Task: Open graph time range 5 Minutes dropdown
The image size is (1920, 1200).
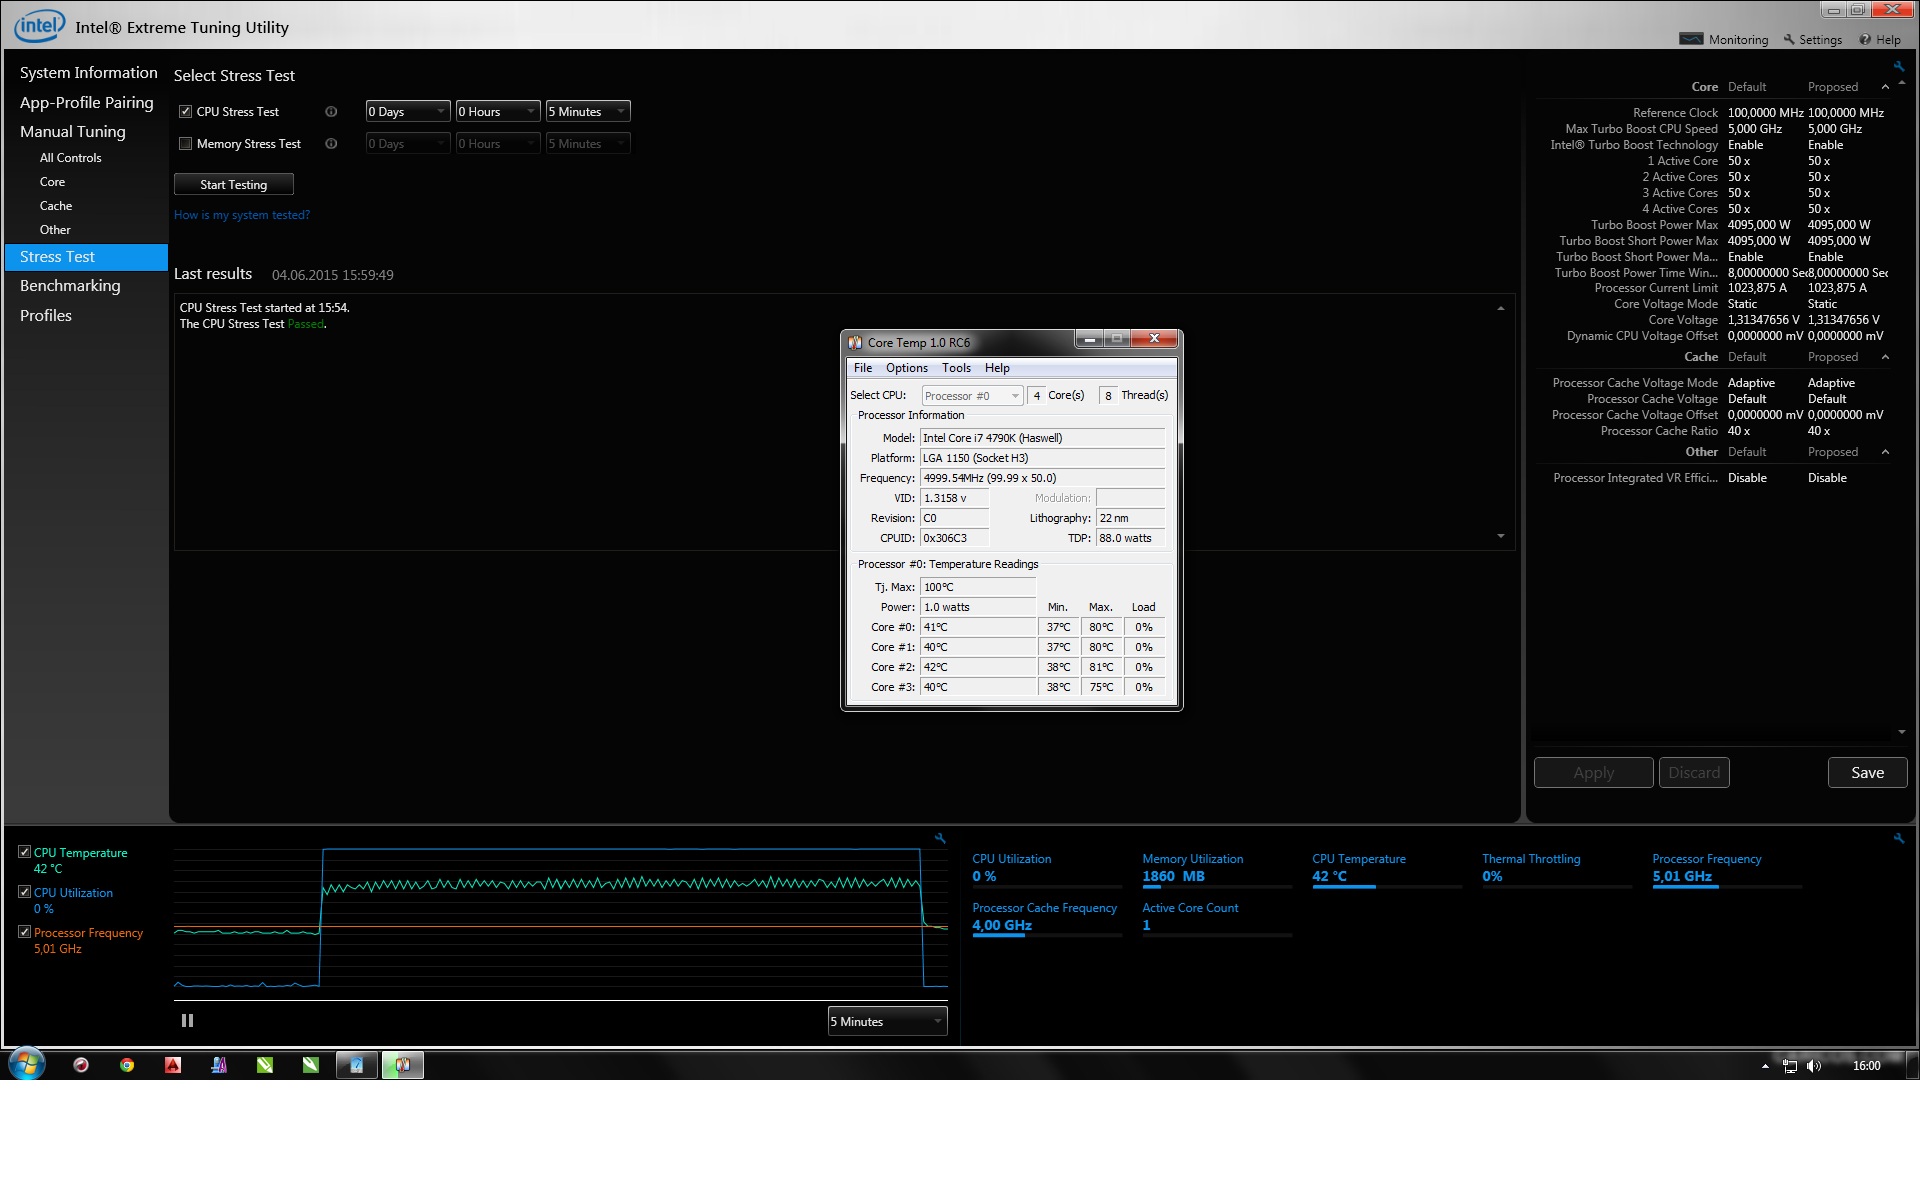Action: point(887,1021)
